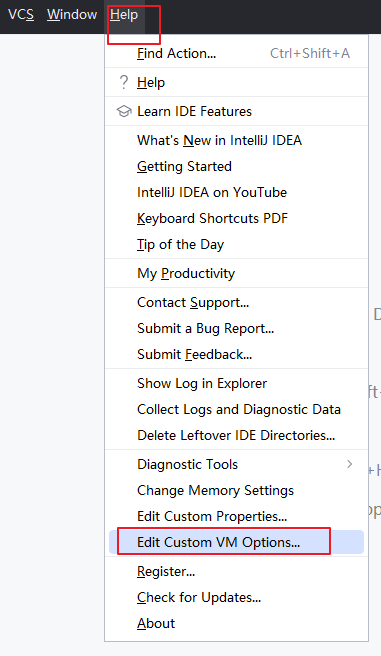Click the question mark Help icon

tap(123, 82)
